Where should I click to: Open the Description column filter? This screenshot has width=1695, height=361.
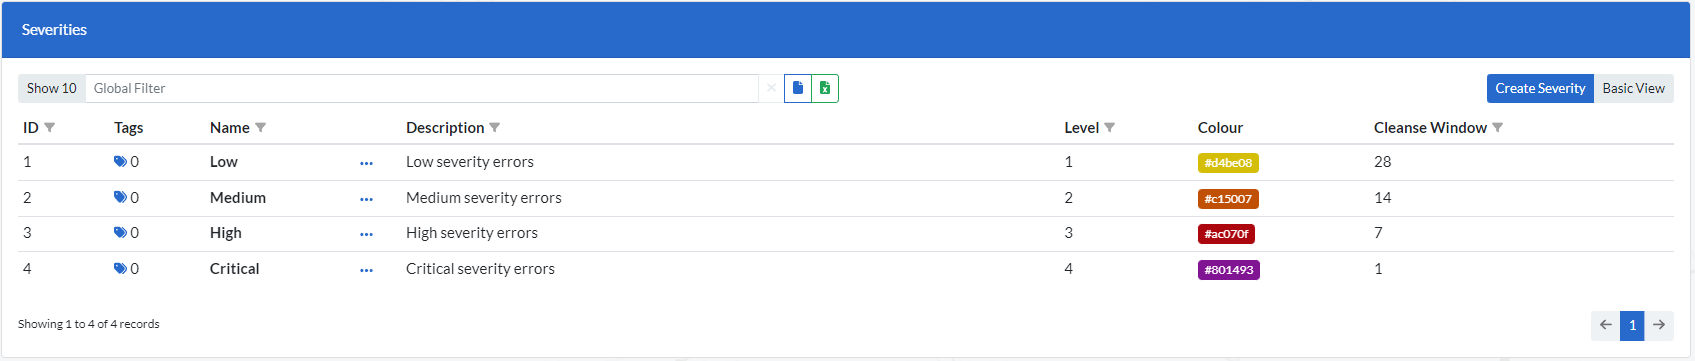click(495, 128)
